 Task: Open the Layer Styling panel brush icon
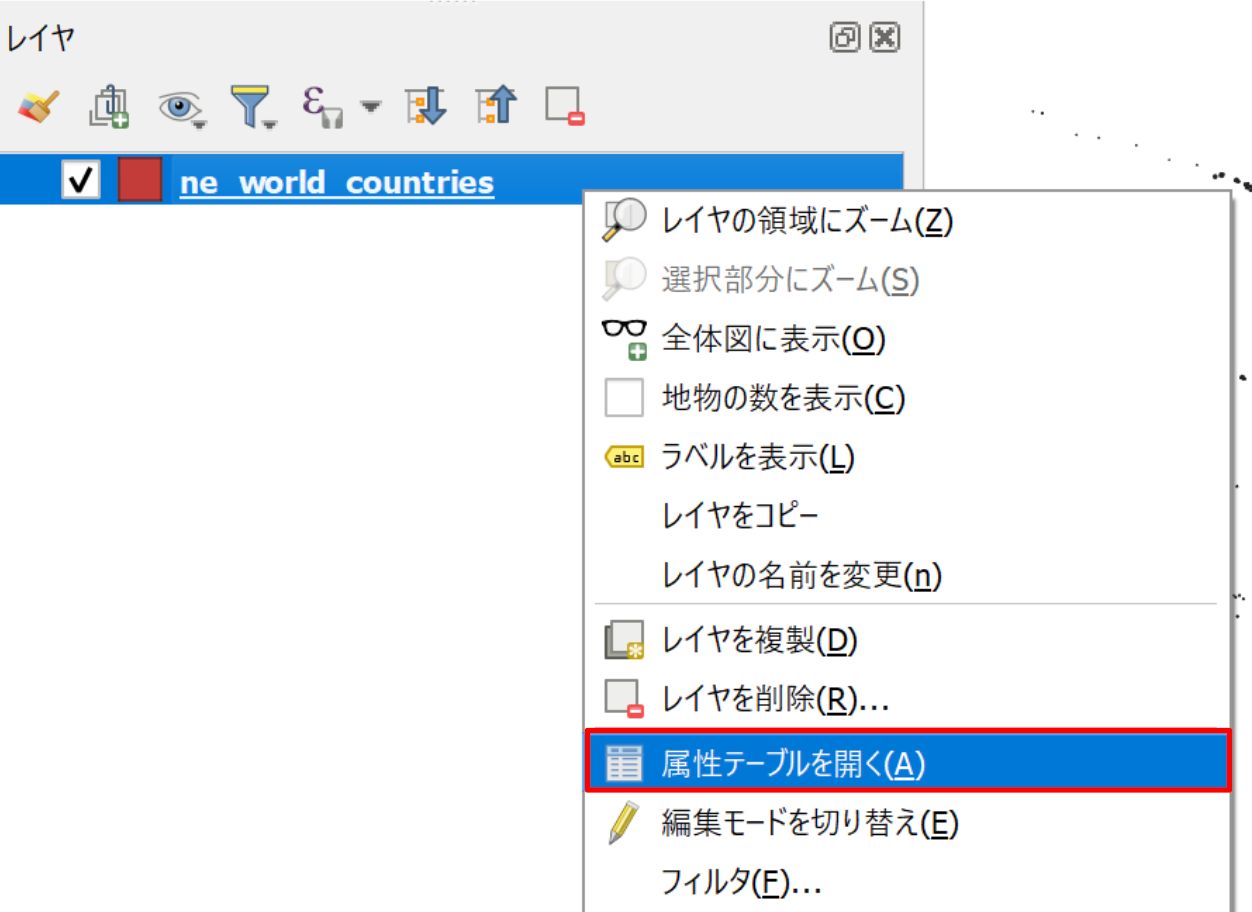[x=39, y=106]
